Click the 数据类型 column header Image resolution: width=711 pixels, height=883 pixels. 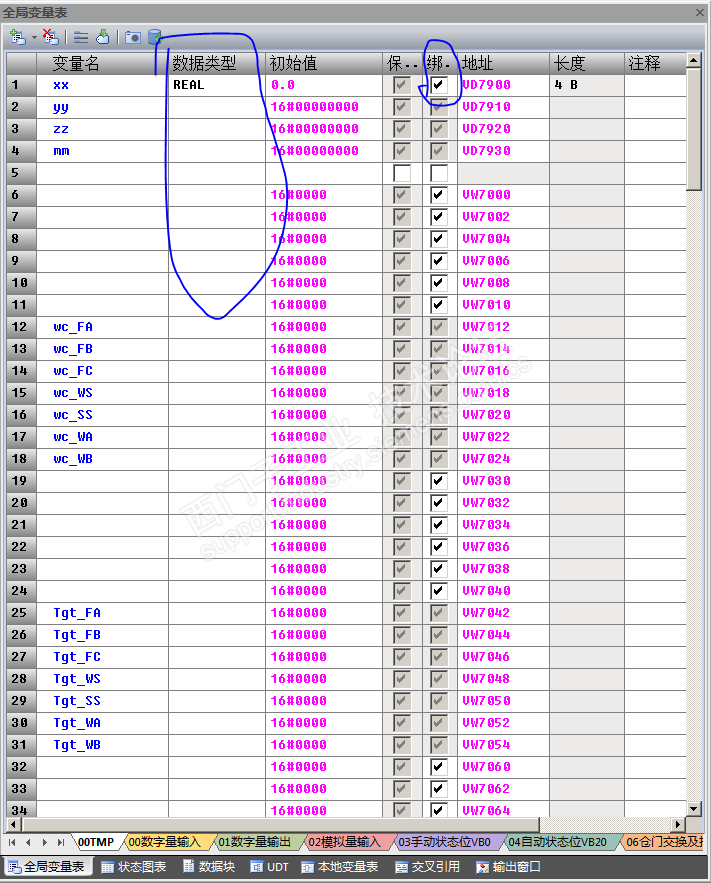point(217,64)
